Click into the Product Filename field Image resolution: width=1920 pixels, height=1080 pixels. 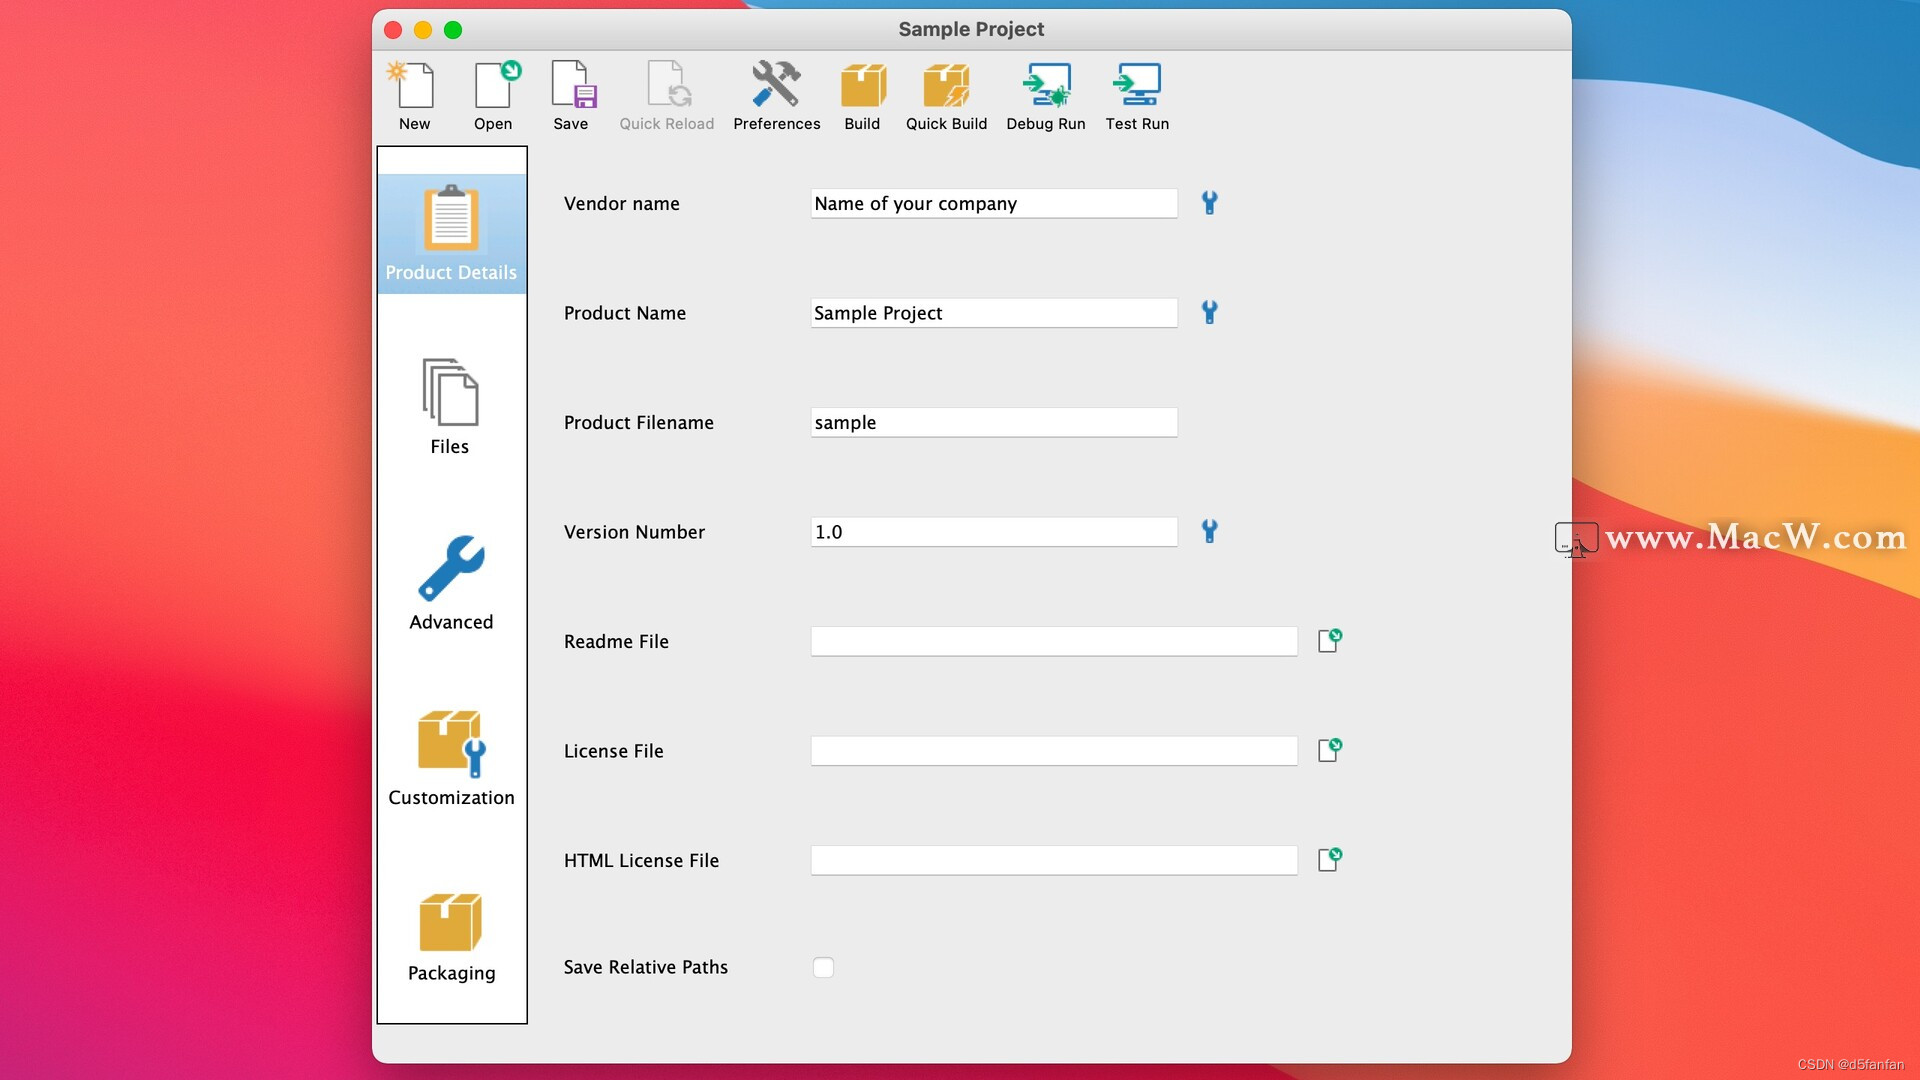pyautogui.click(x=993, y=422)
